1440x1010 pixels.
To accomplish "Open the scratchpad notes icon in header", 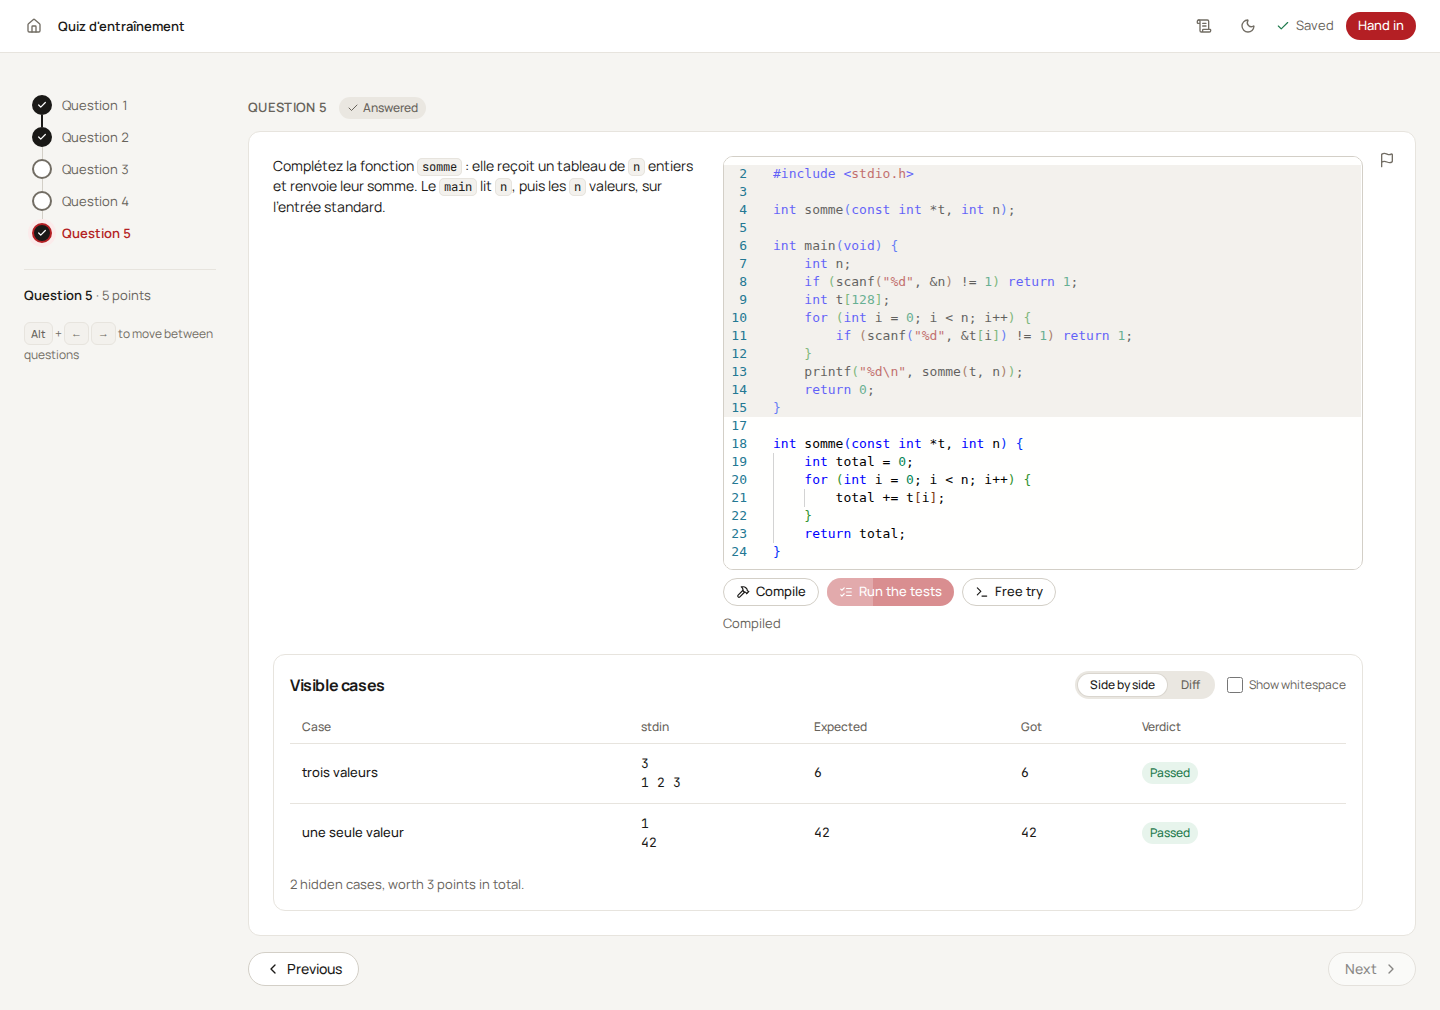I will pyautogui.click(x=1204, y=26).
